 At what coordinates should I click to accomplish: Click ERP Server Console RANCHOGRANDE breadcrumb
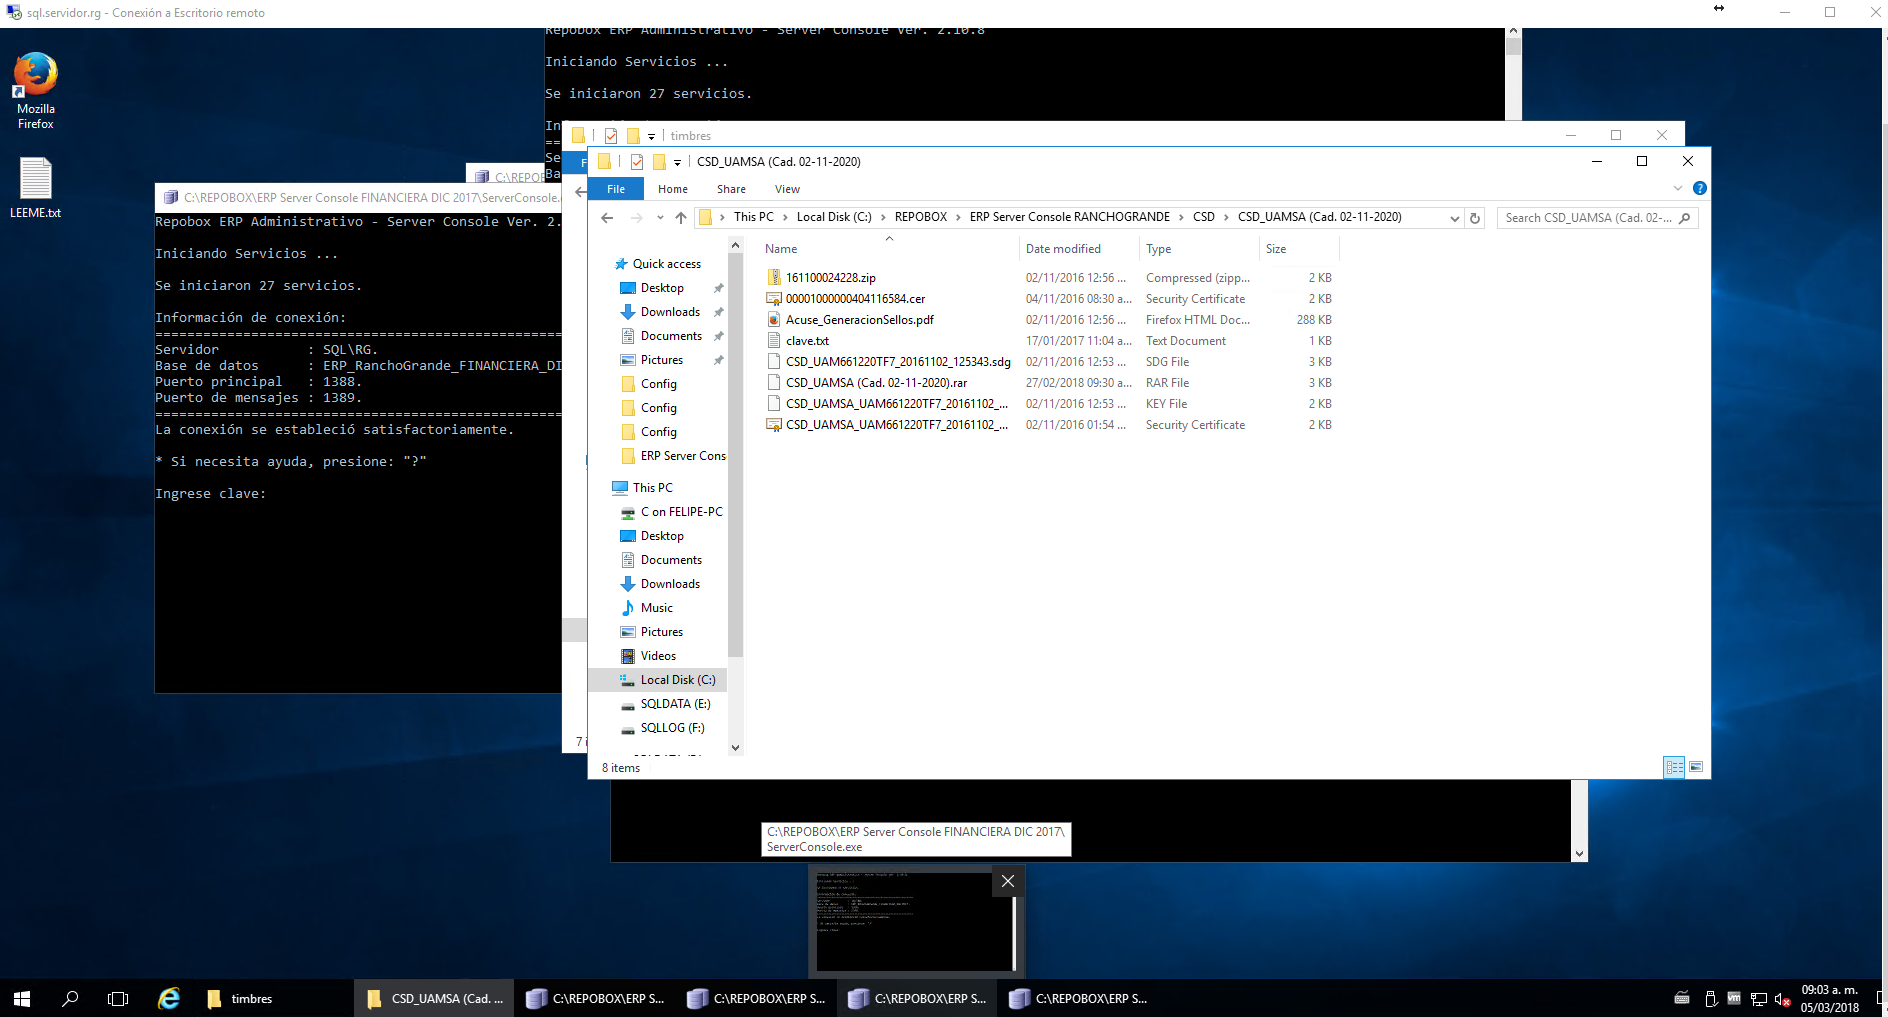pyautogui.click(x=1069, y=217)
